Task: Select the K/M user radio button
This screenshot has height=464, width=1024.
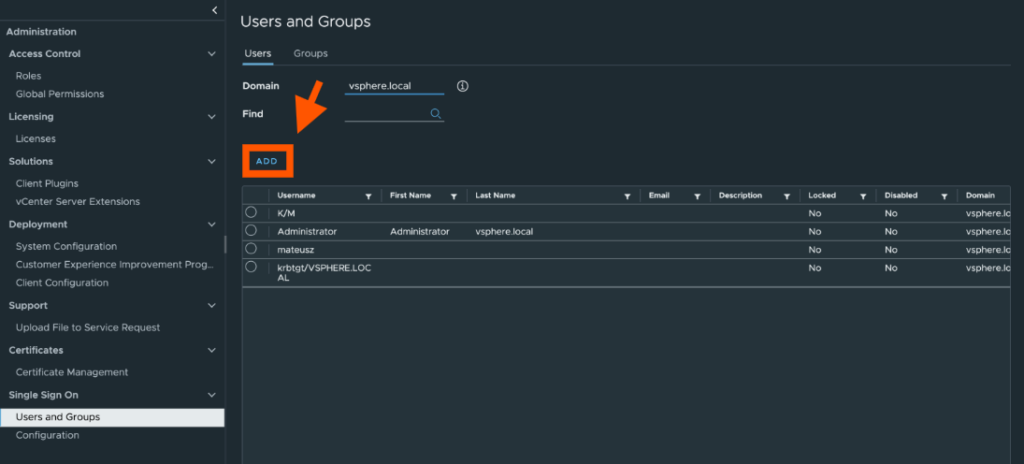Action: tap(251, 212)
